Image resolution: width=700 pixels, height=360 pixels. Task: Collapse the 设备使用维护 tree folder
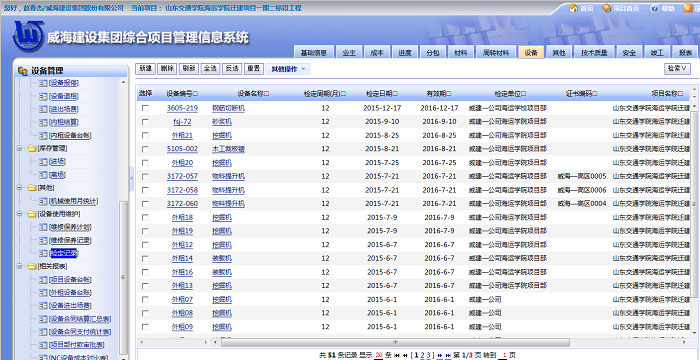point(20,214)
